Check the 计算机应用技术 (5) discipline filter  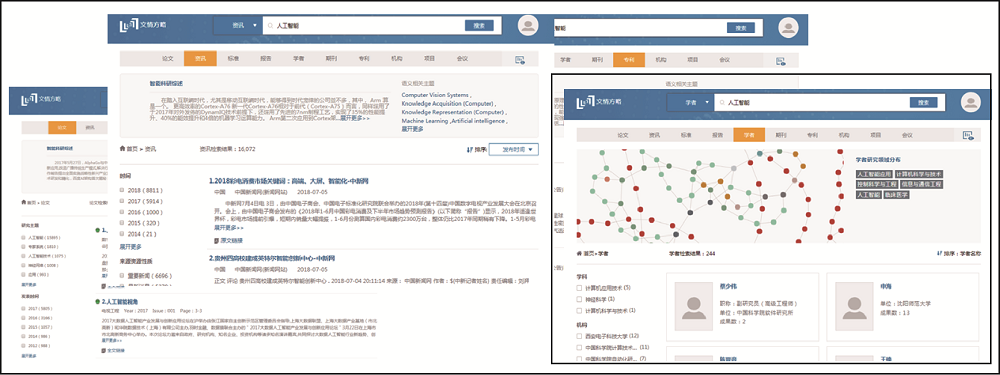coord(579,288)
